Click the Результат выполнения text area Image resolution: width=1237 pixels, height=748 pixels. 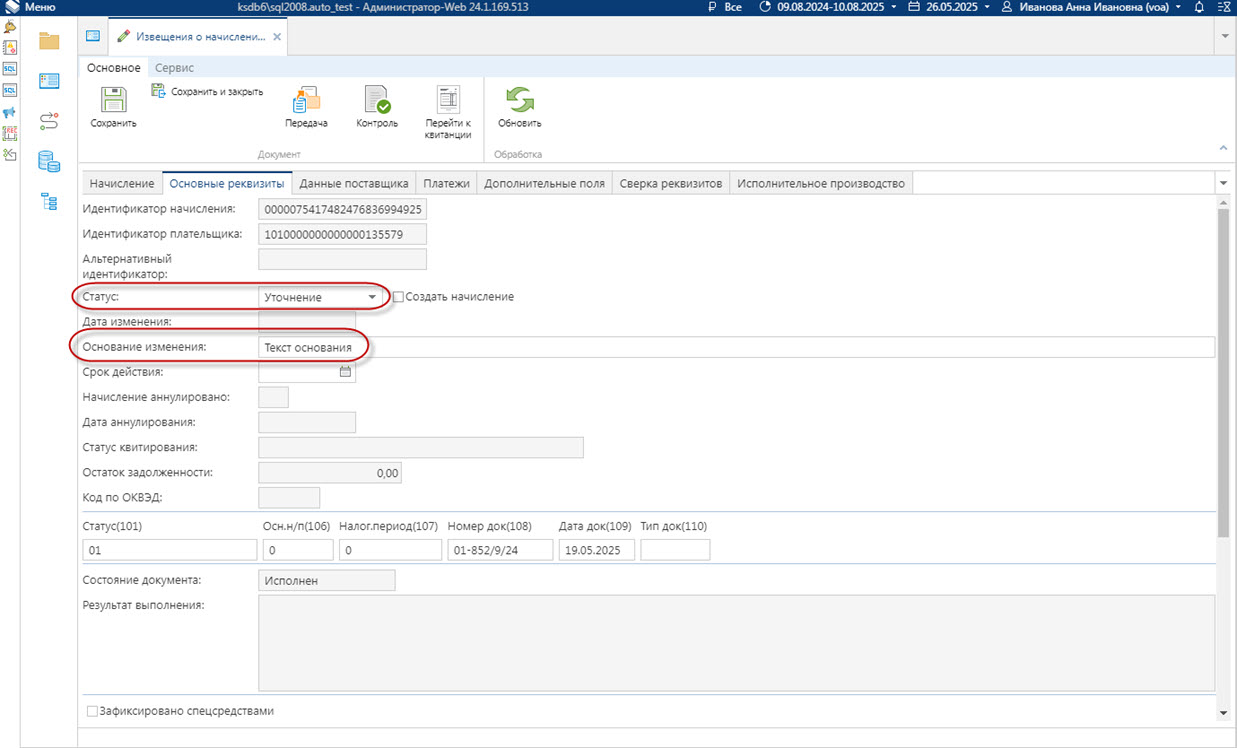pos(736,643)
